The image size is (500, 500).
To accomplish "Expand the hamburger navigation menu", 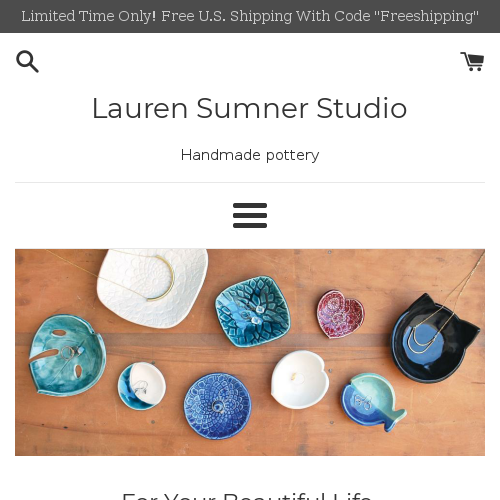I will pyautogui.click(x=250, y=215).
